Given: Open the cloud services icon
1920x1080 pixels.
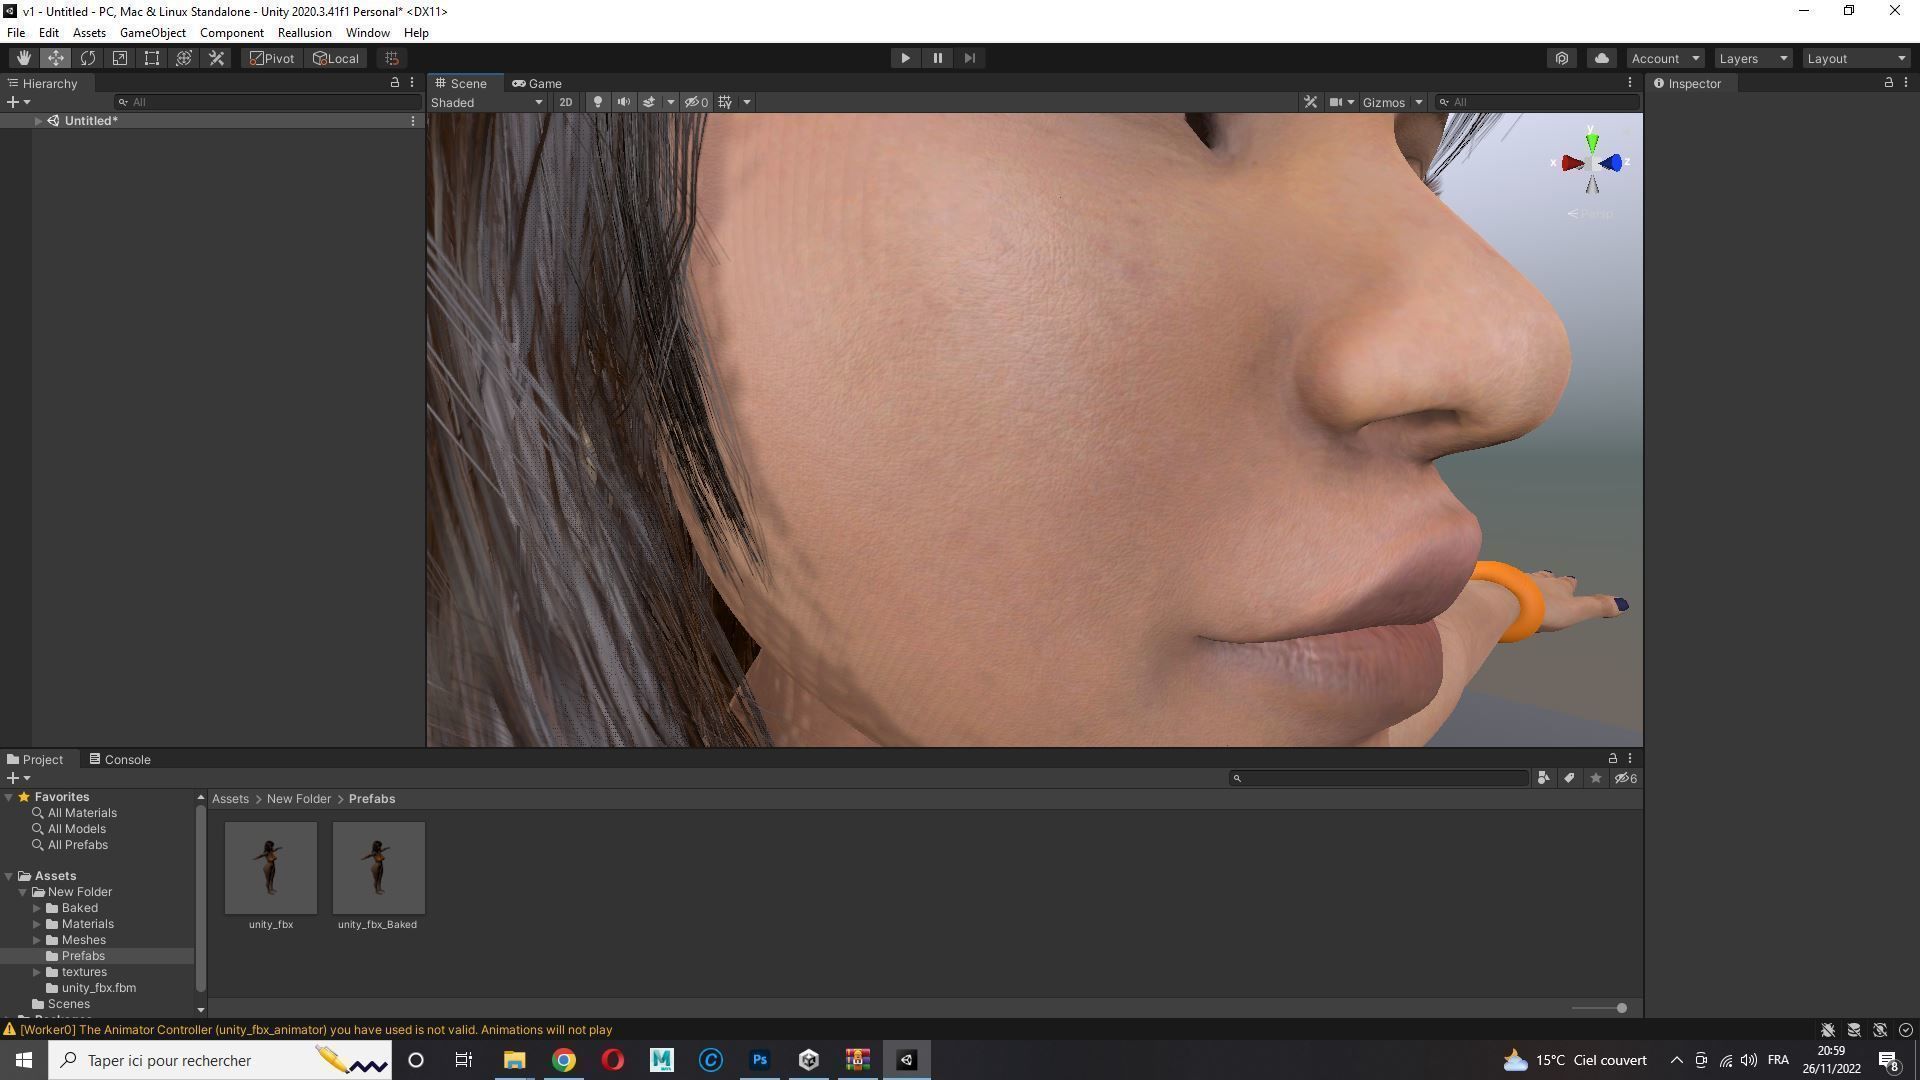Looking at the screenshot, I should pyautogui.click(x=1601, y=58).
